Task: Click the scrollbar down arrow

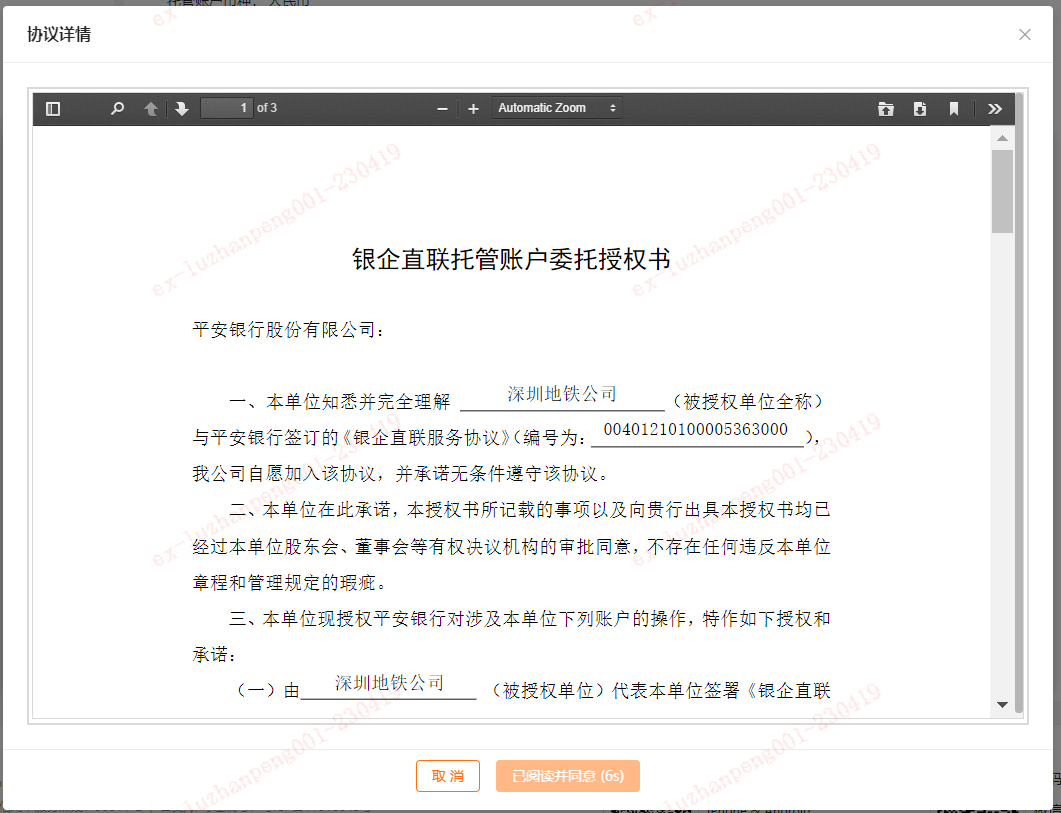Action: pos(1002,705)
